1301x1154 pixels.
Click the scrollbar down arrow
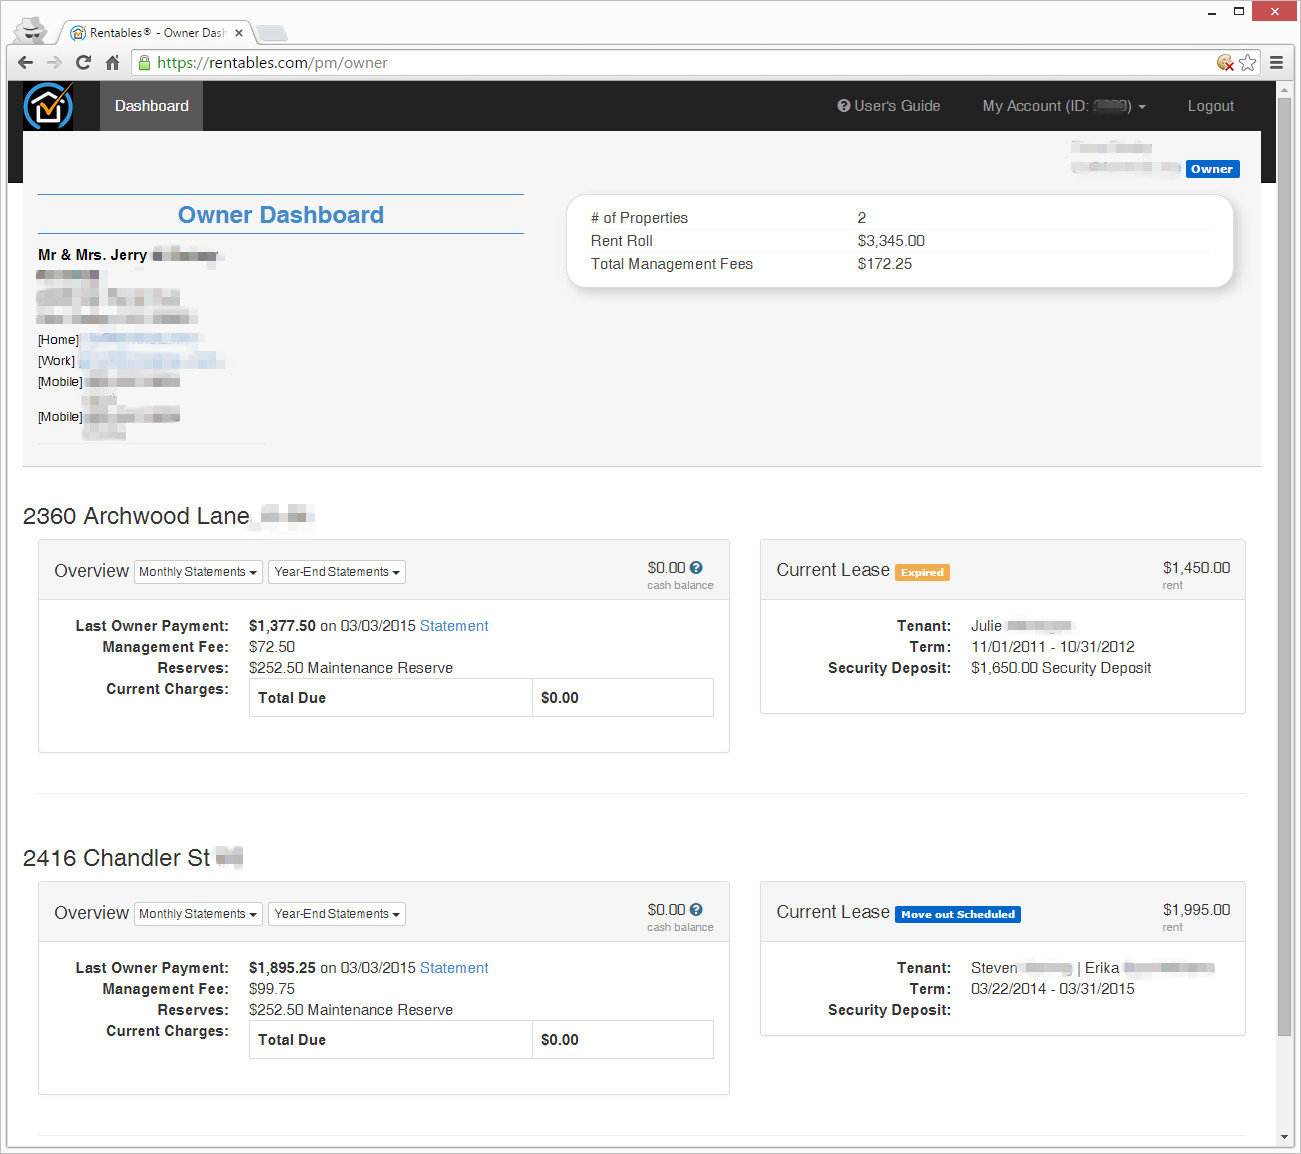tap(1285, 1137)
